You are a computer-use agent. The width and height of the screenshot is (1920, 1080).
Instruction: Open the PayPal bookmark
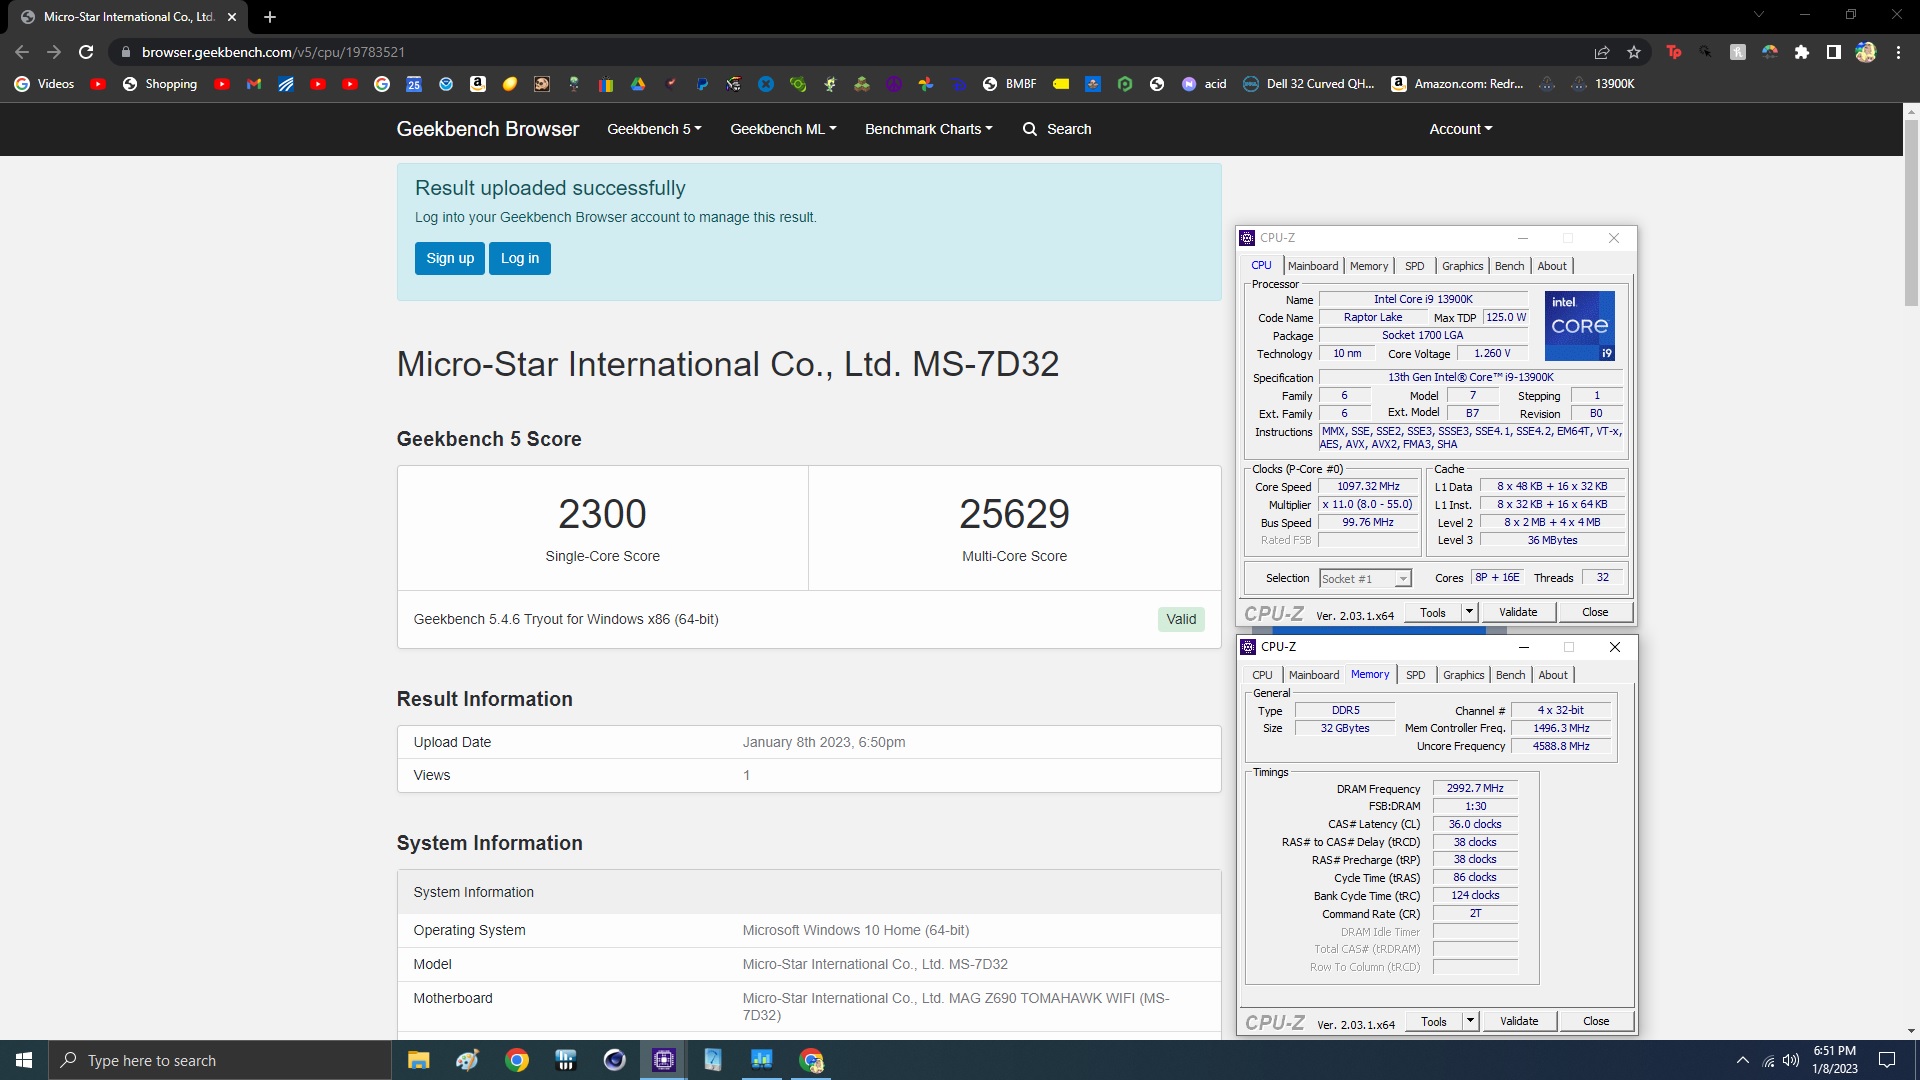point(702,84)
